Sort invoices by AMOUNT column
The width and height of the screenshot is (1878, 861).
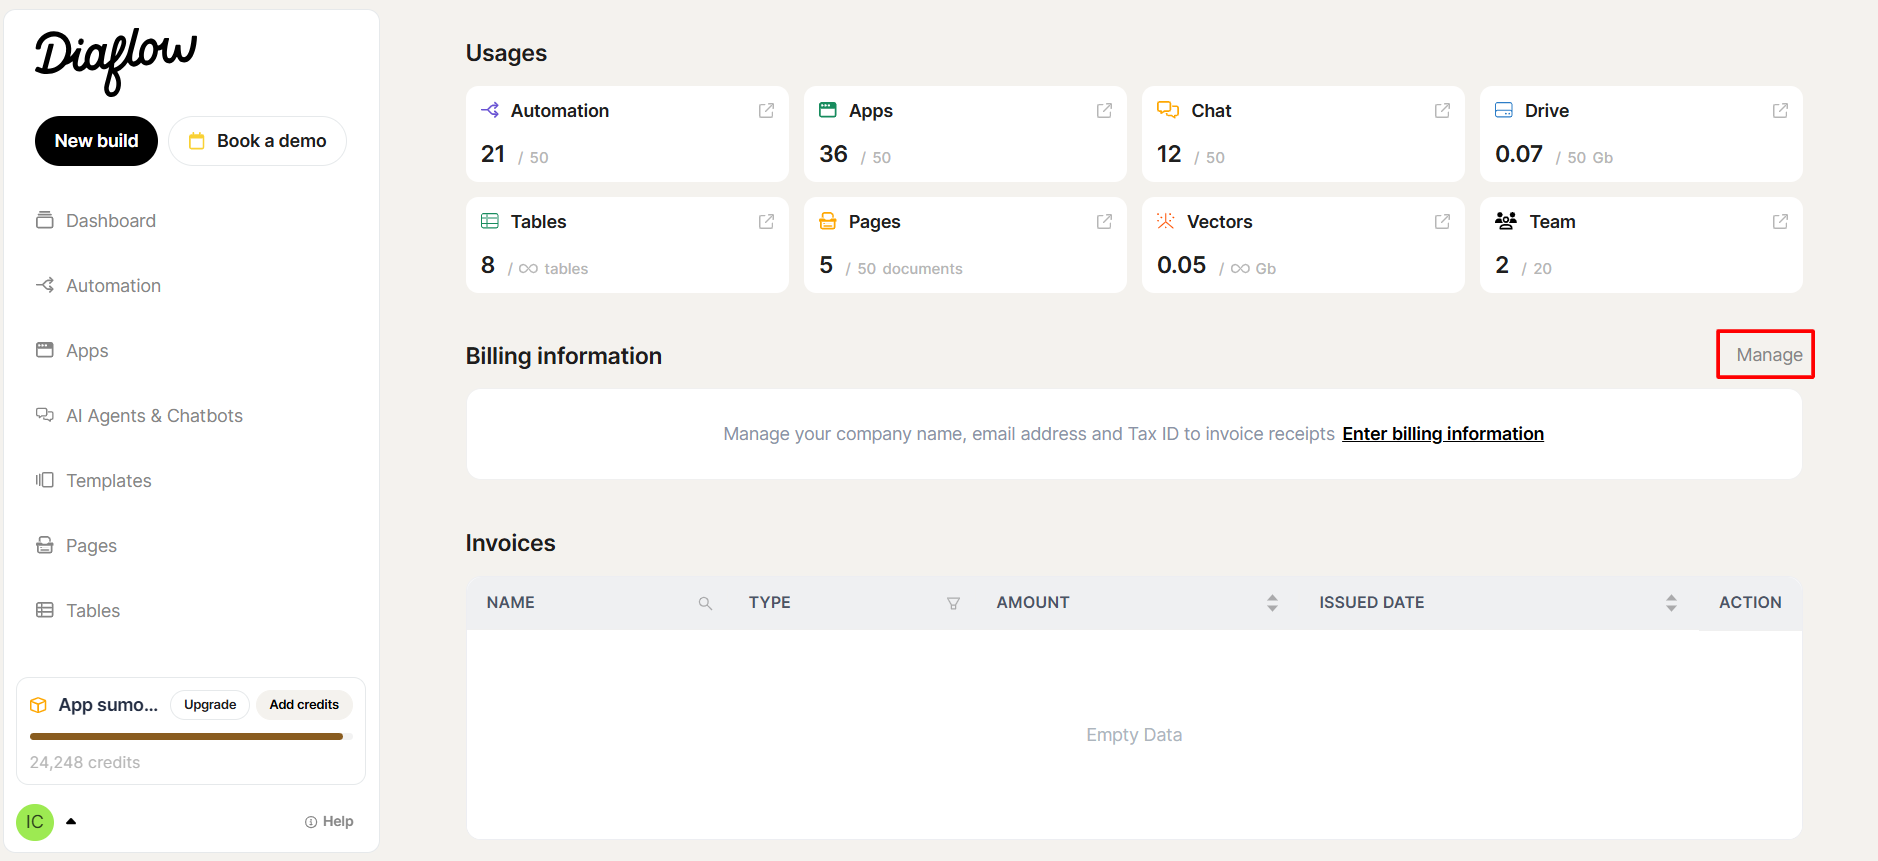[x=1272, y=603]
